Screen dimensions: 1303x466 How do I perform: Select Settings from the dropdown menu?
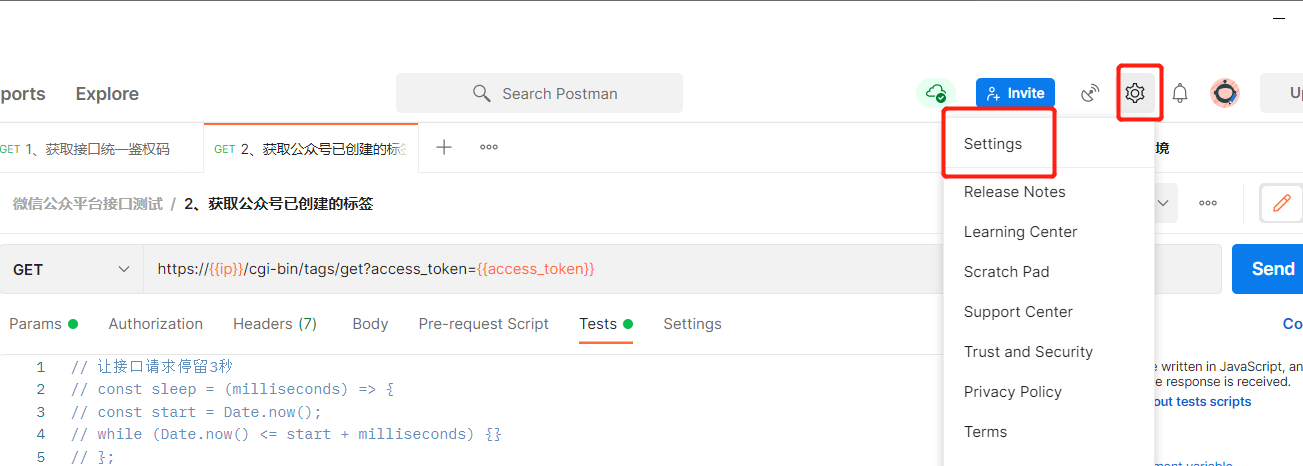[993, 144]
